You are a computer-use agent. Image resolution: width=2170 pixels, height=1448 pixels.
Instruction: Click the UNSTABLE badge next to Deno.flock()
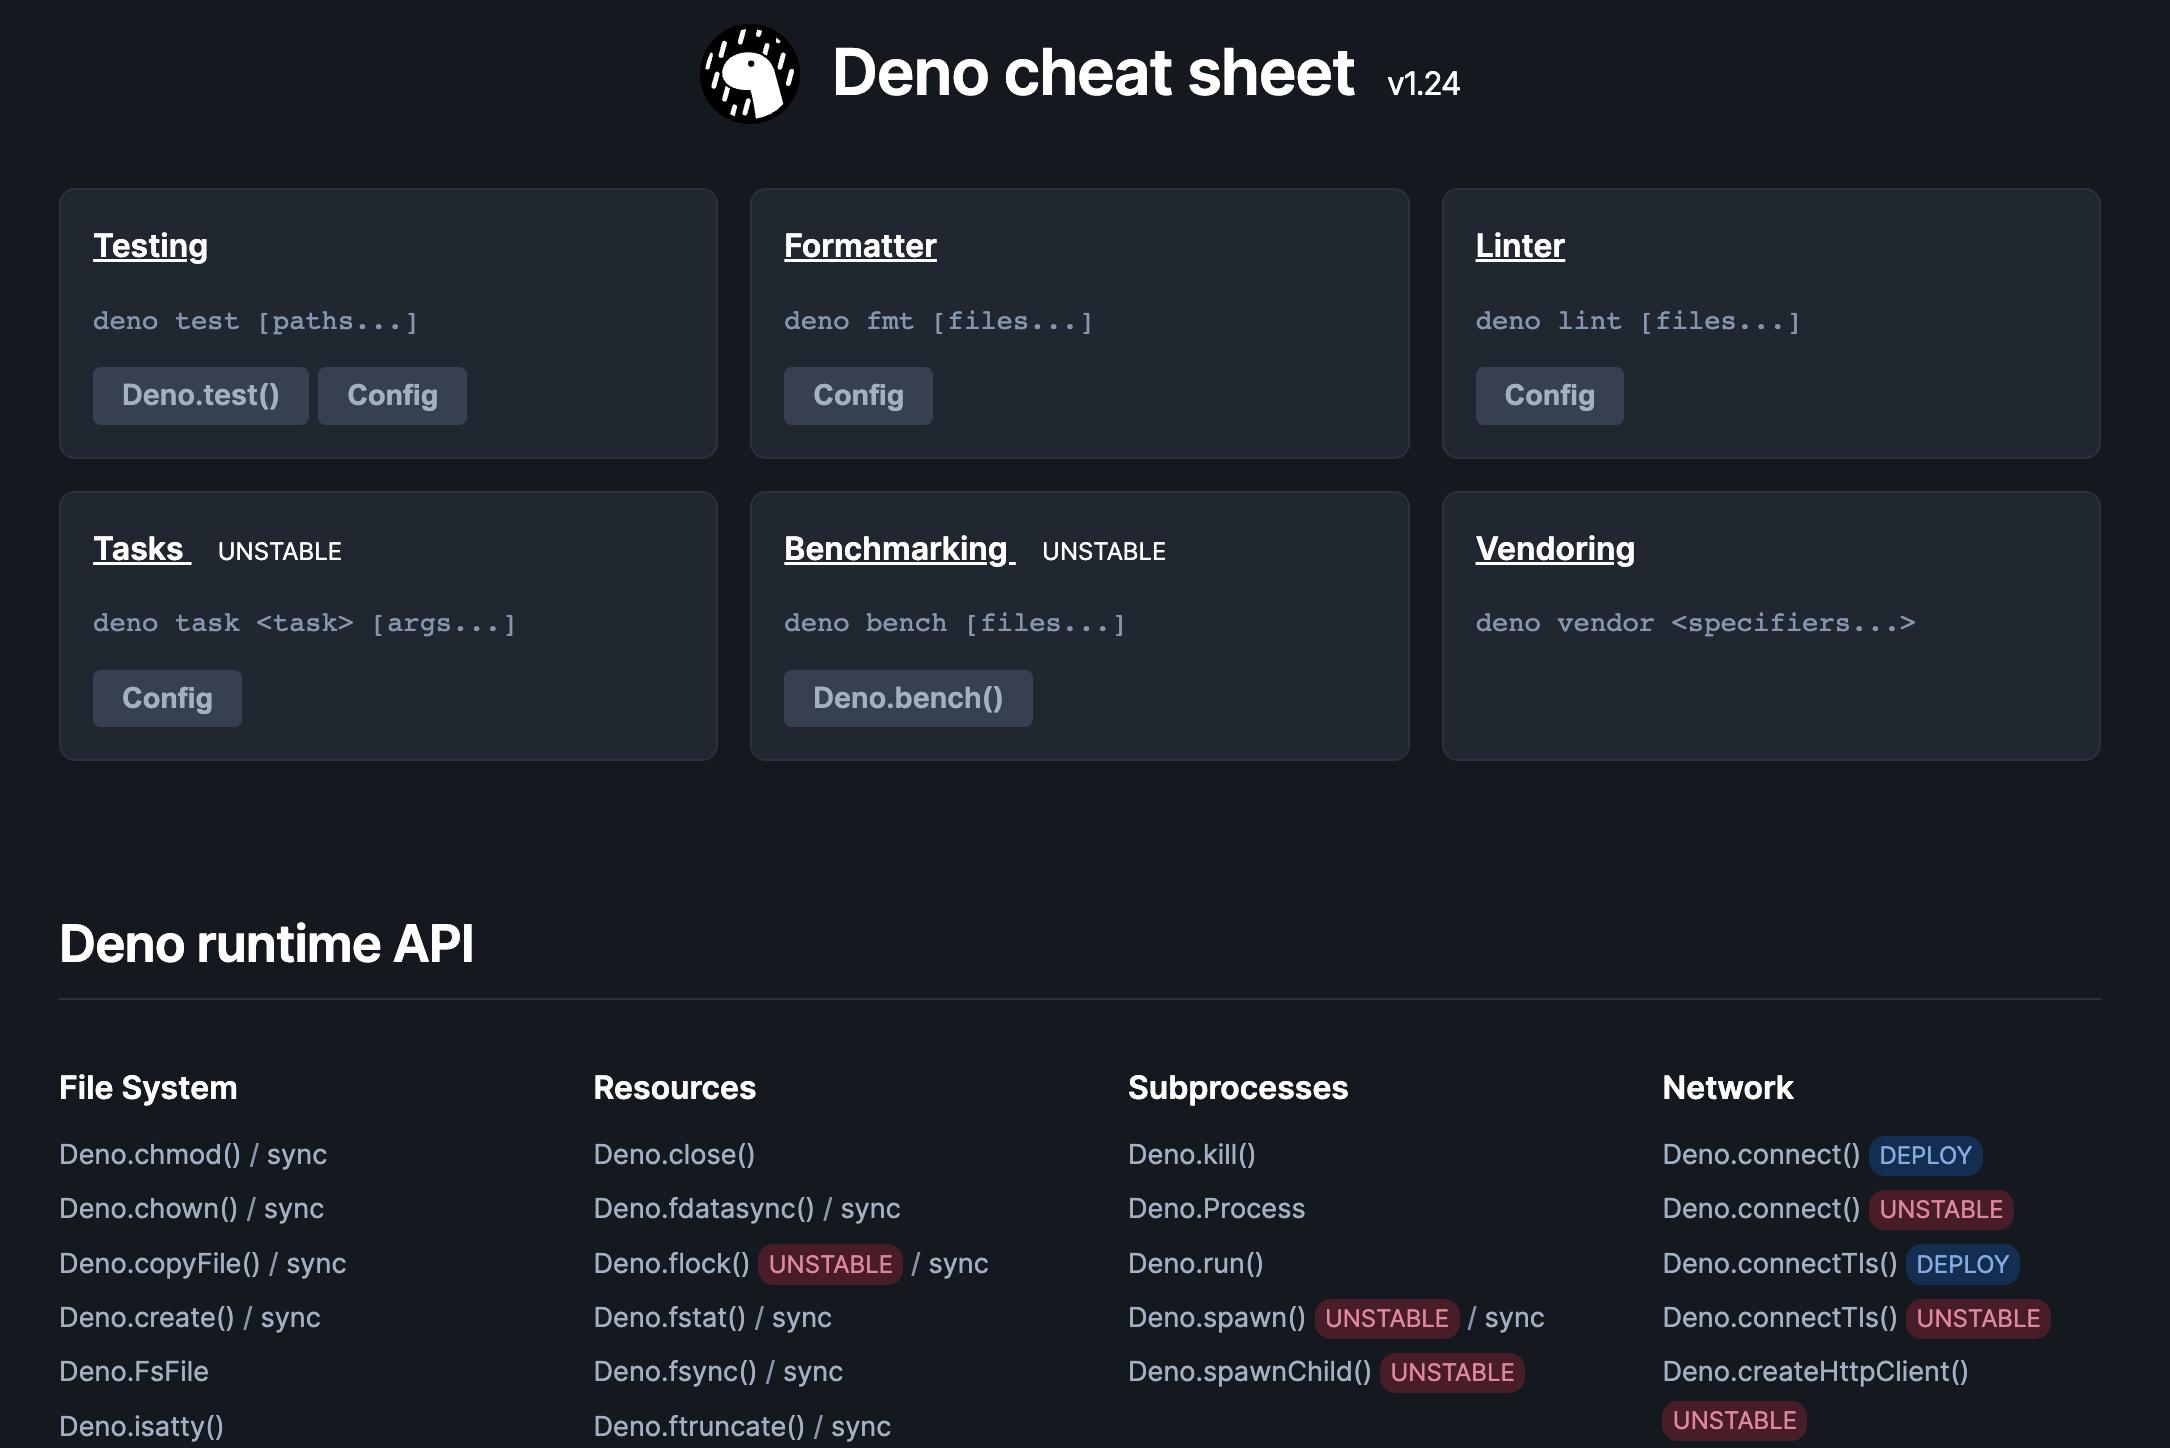tap(829, 1264)
